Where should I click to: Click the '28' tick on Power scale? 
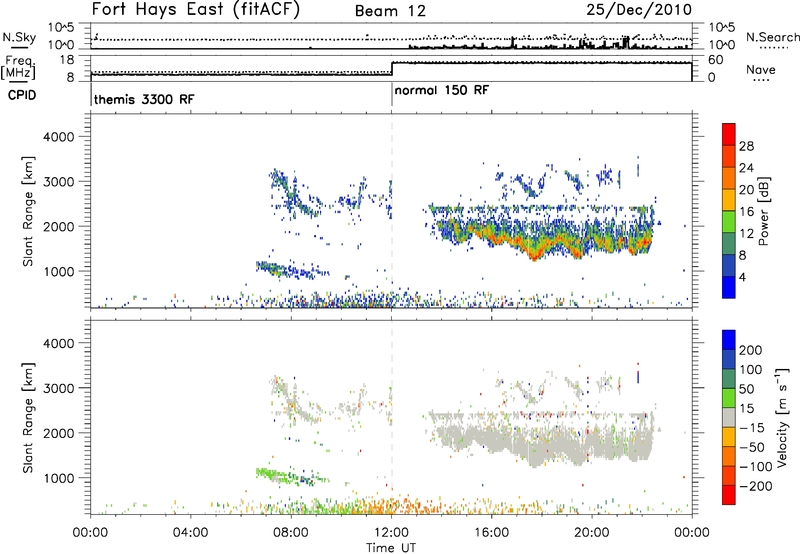pos(746,146)
